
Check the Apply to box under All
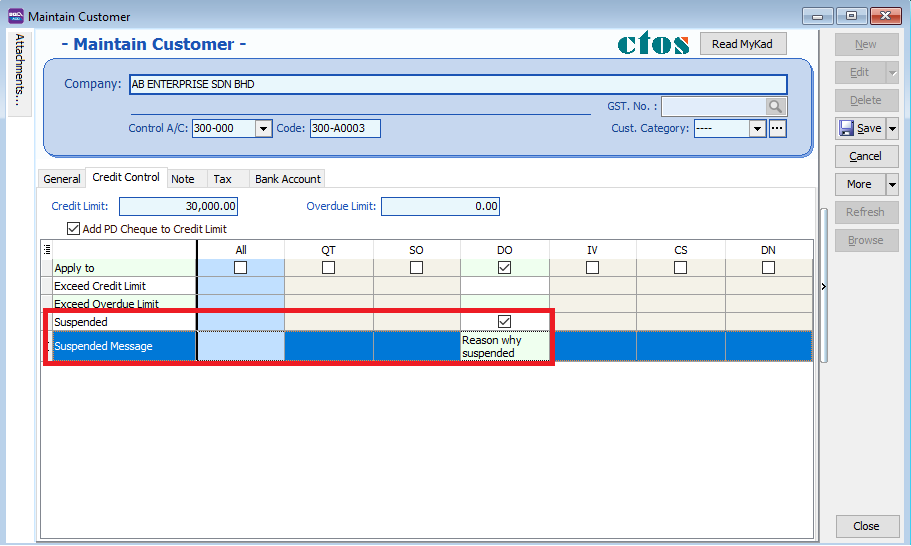tap(241, 268)
